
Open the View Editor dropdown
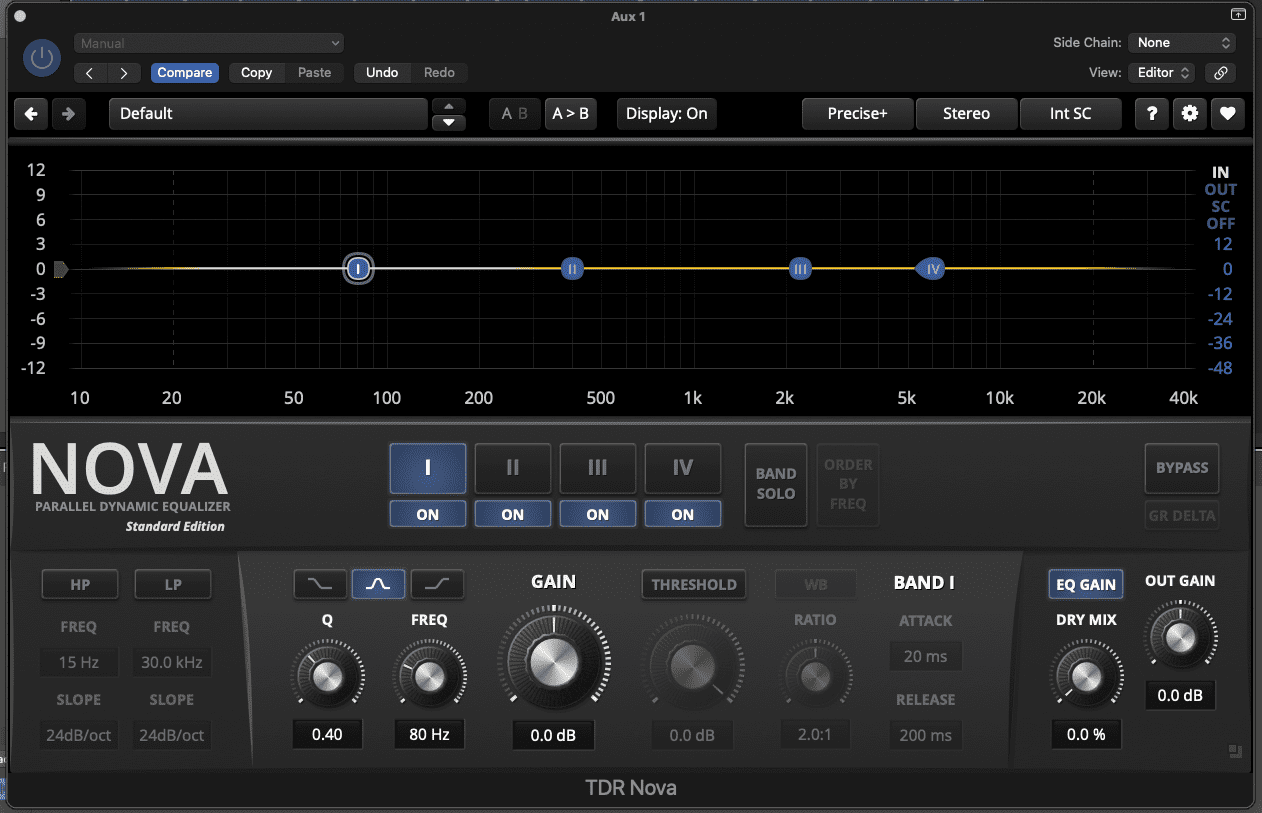pyautogui.click(x=1161, y=73)
